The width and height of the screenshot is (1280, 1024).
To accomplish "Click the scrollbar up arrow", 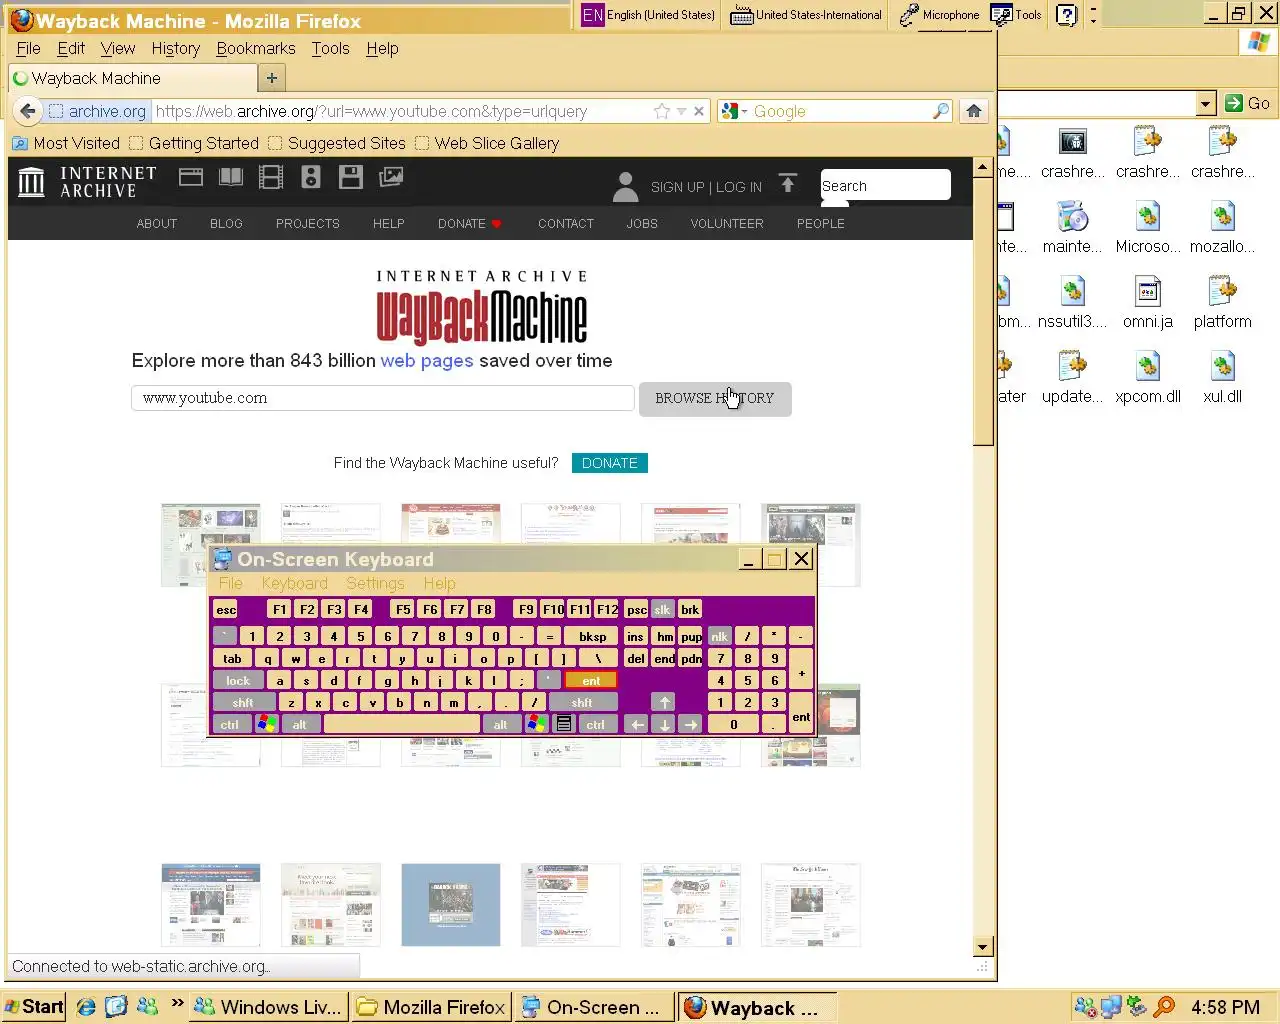I will [983, 168].
